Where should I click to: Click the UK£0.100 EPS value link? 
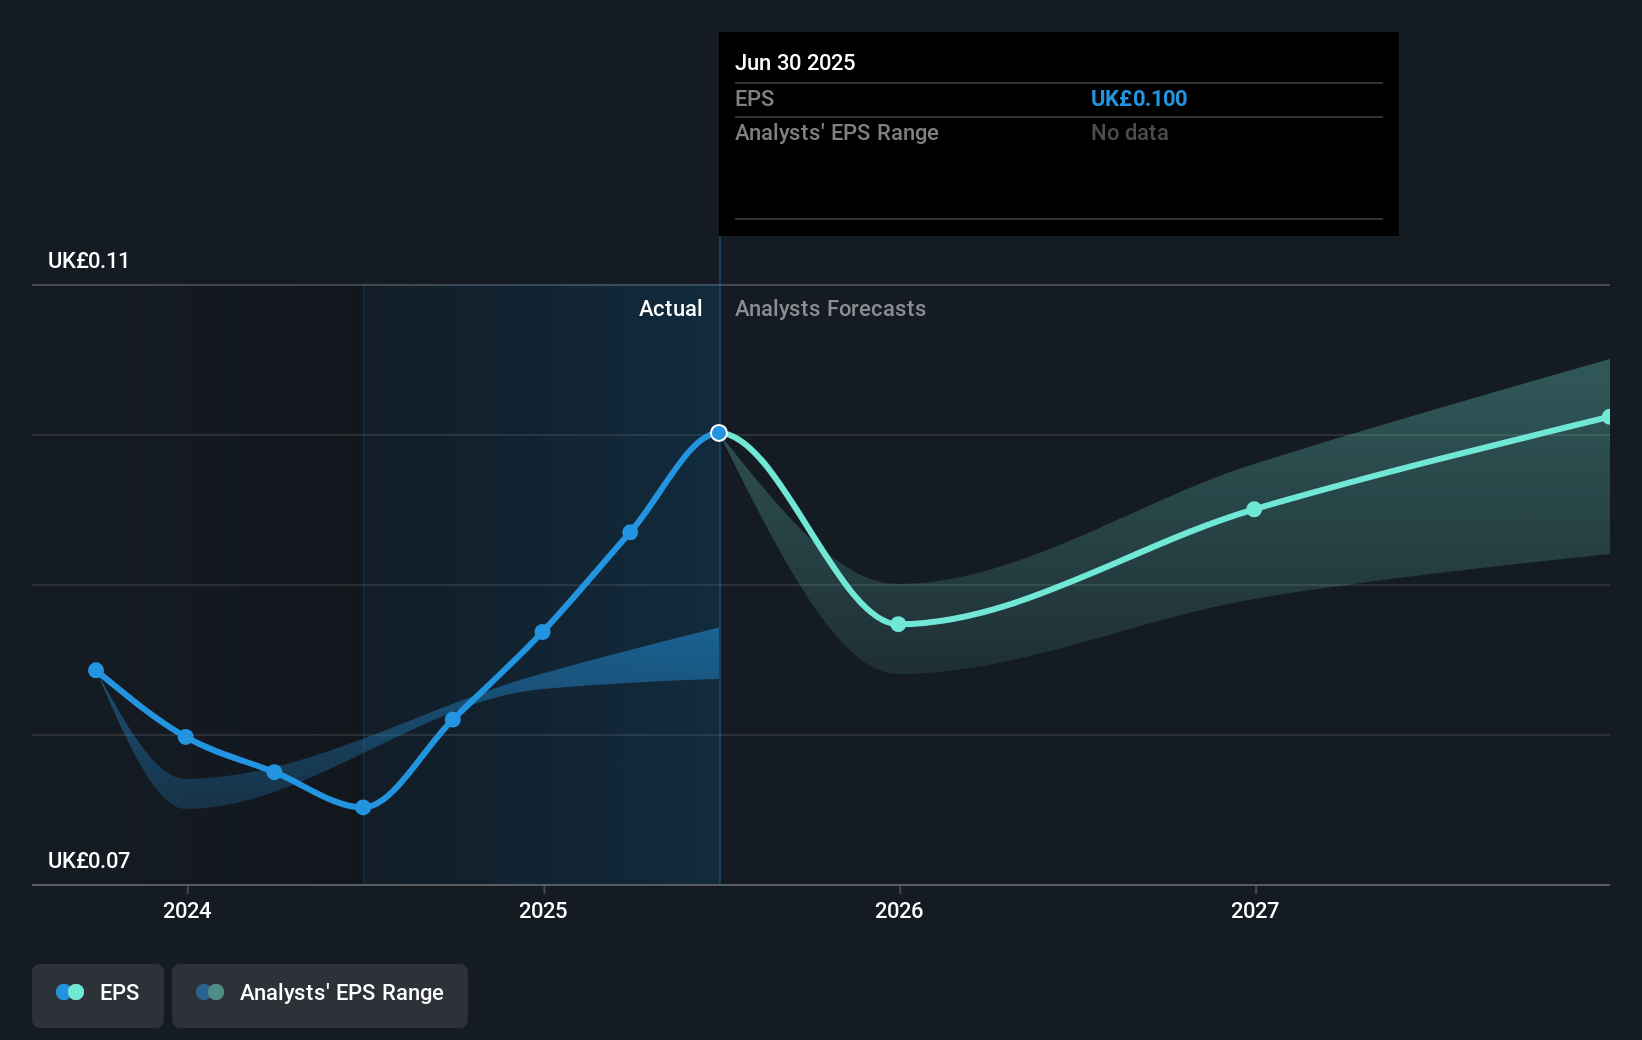[x=1139, y=99]
